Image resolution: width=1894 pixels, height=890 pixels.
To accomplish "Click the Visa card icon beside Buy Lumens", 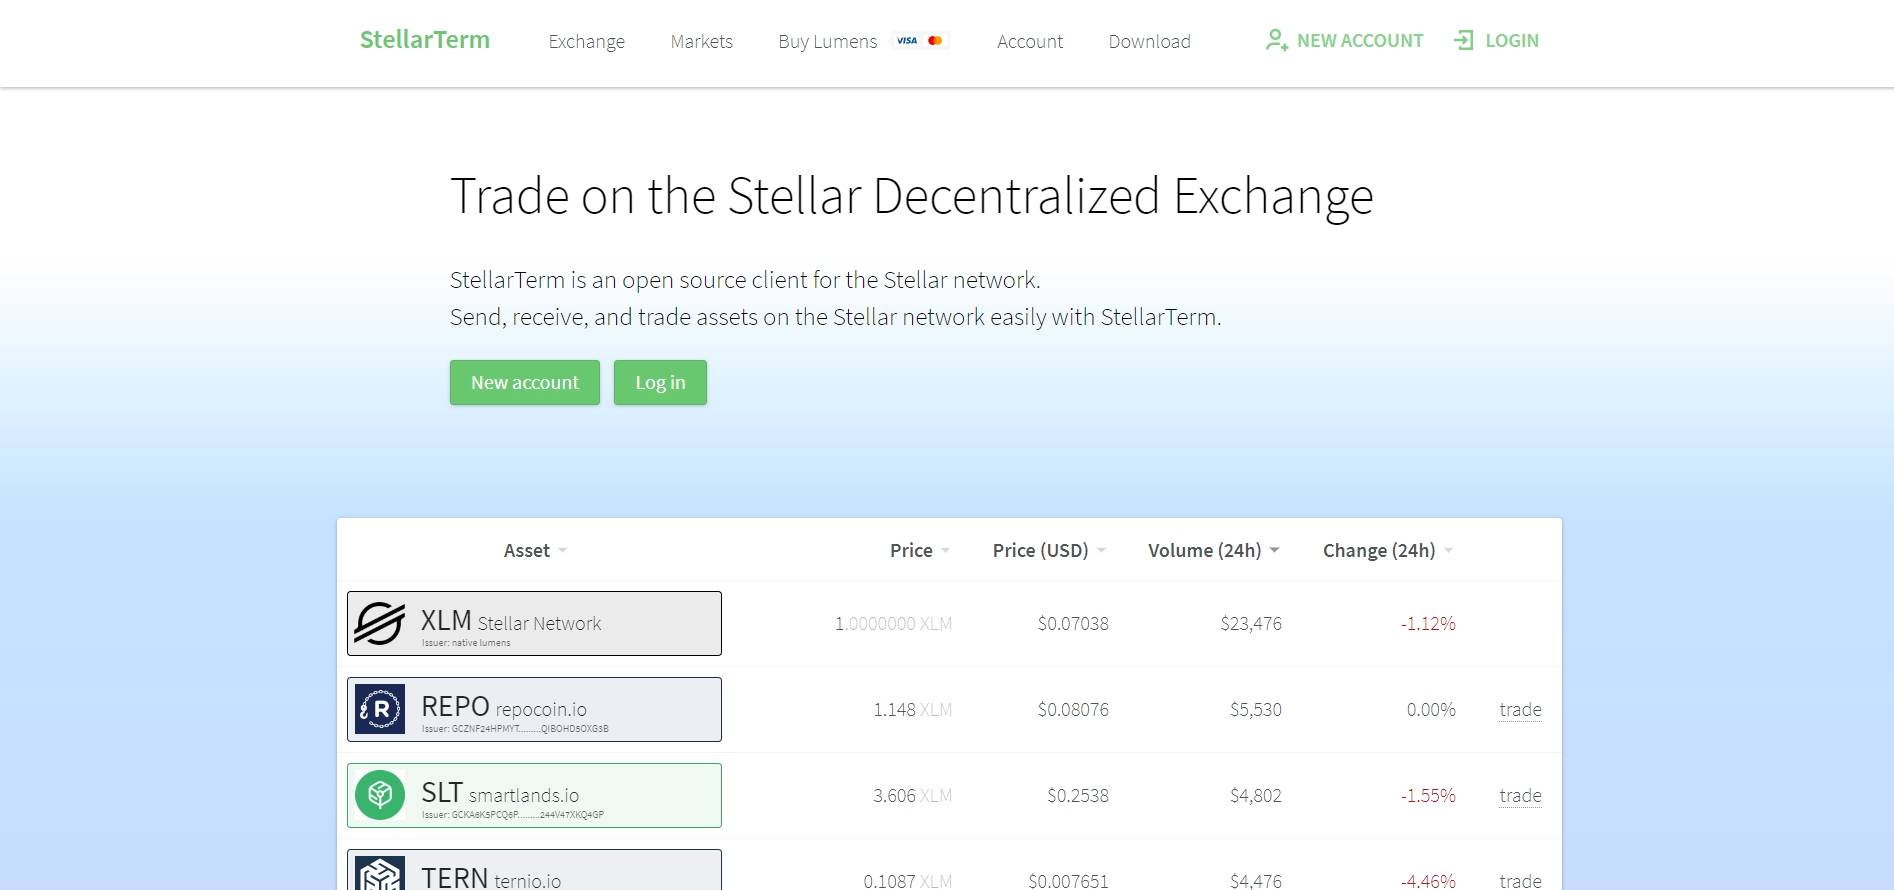I will [x=905, y=40].
